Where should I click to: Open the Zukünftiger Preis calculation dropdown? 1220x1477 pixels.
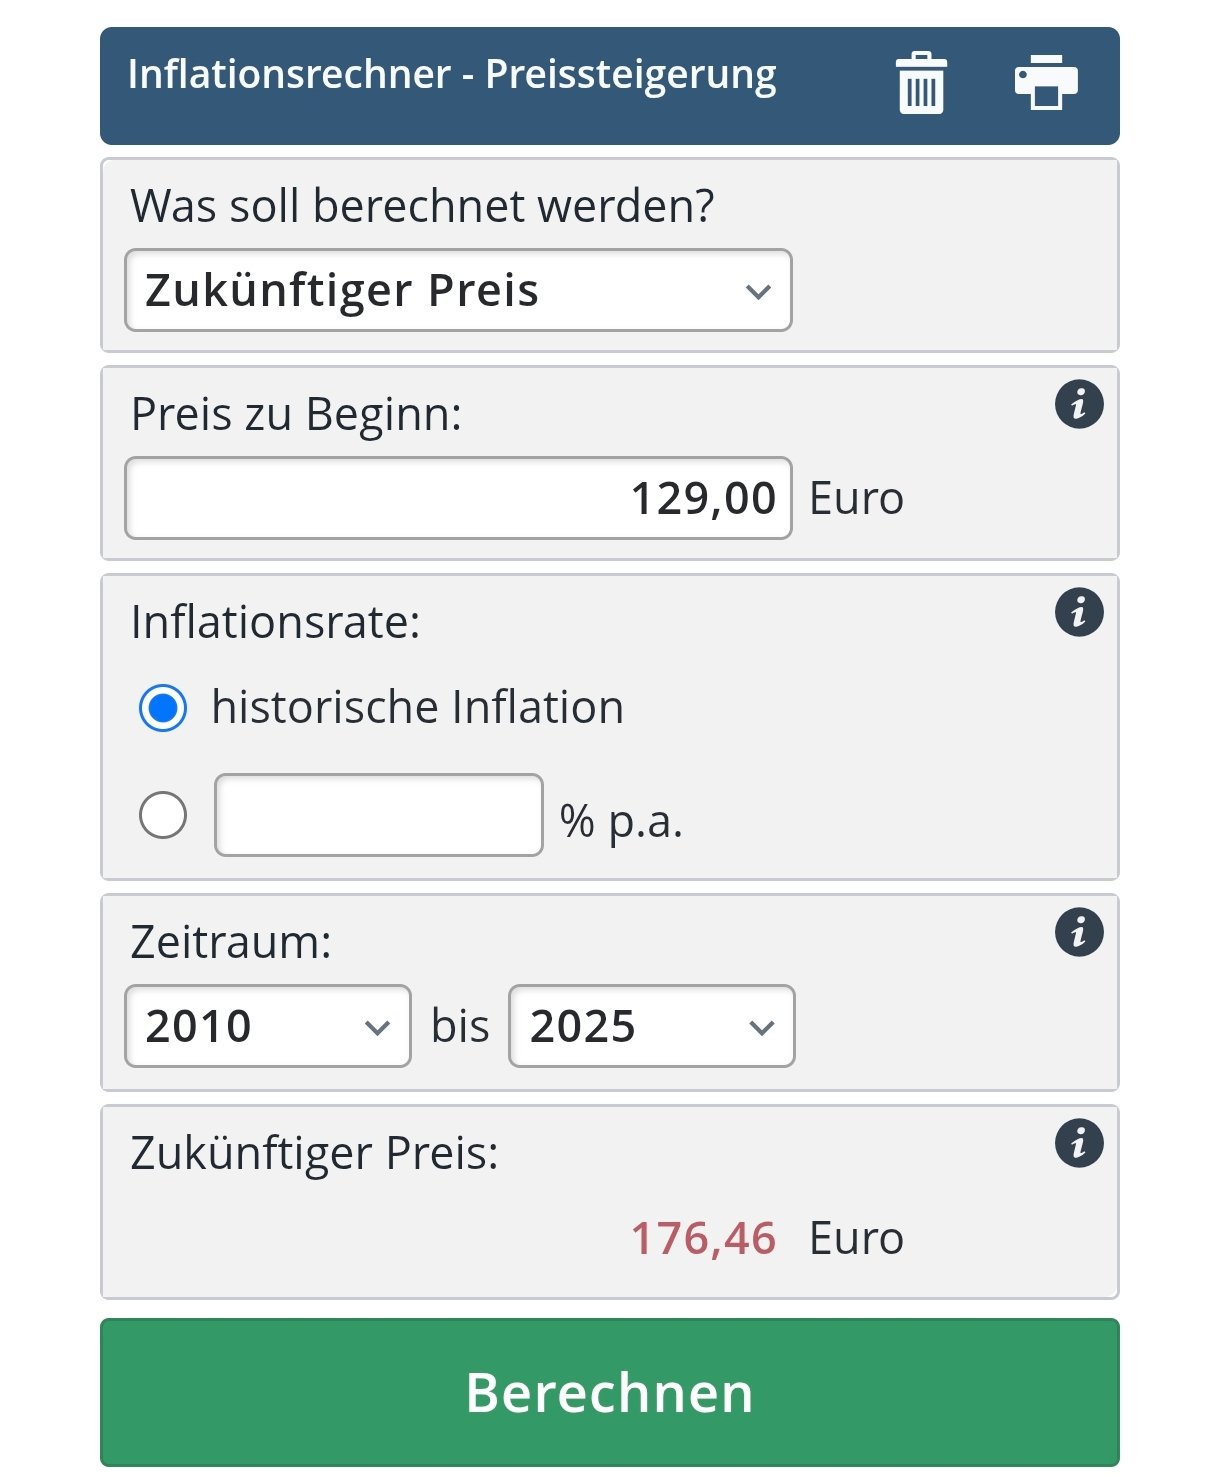pos(458,290)
